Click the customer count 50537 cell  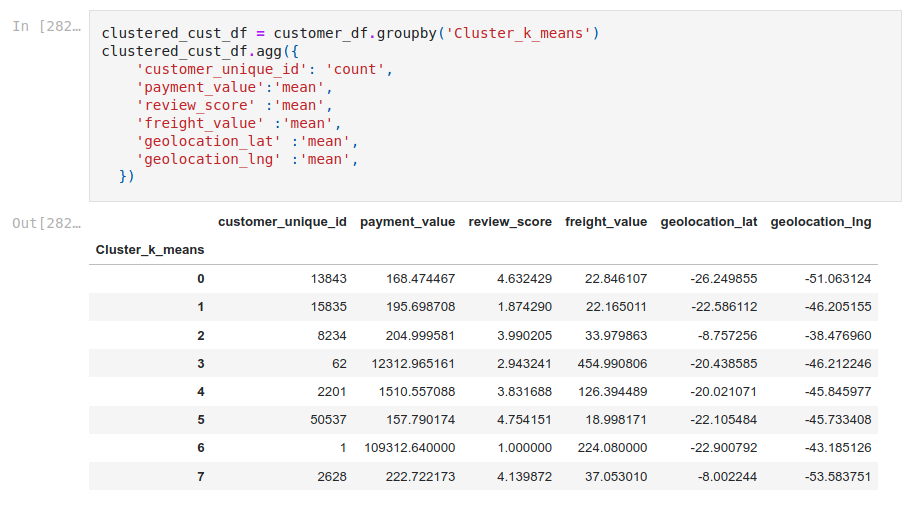(x=329, y=420)
